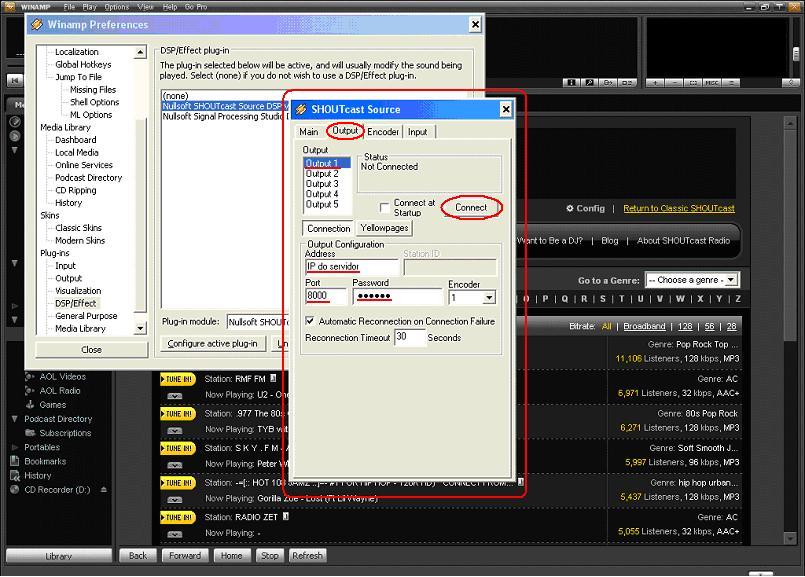Open the Choose a genre dropdown
Screen dimensions: 805x577
tap(692, 280)
